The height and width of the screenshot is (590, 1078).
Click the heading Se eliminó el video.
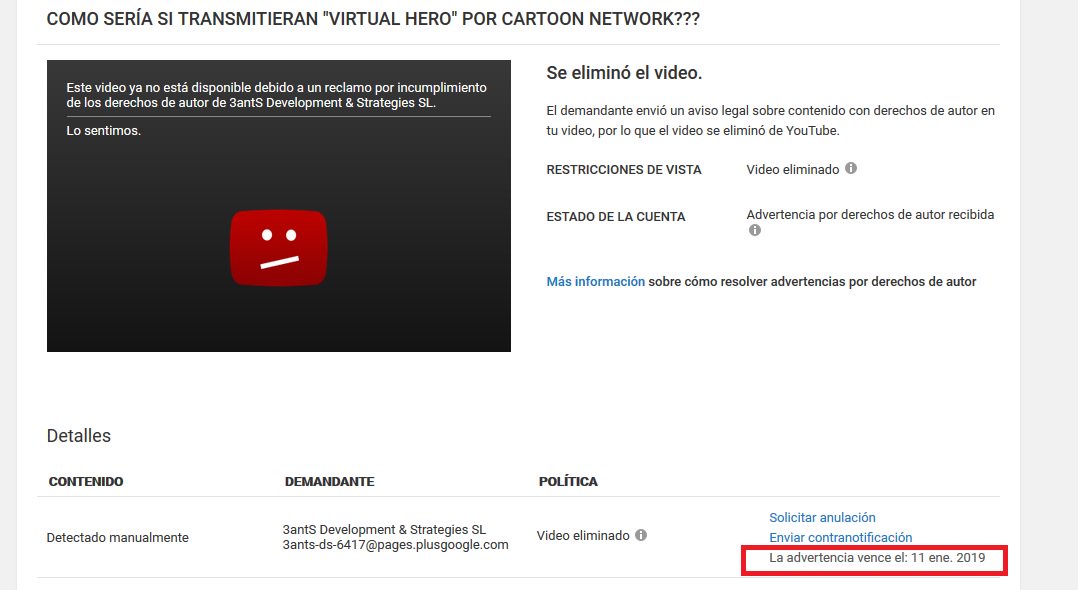(624, 73)
